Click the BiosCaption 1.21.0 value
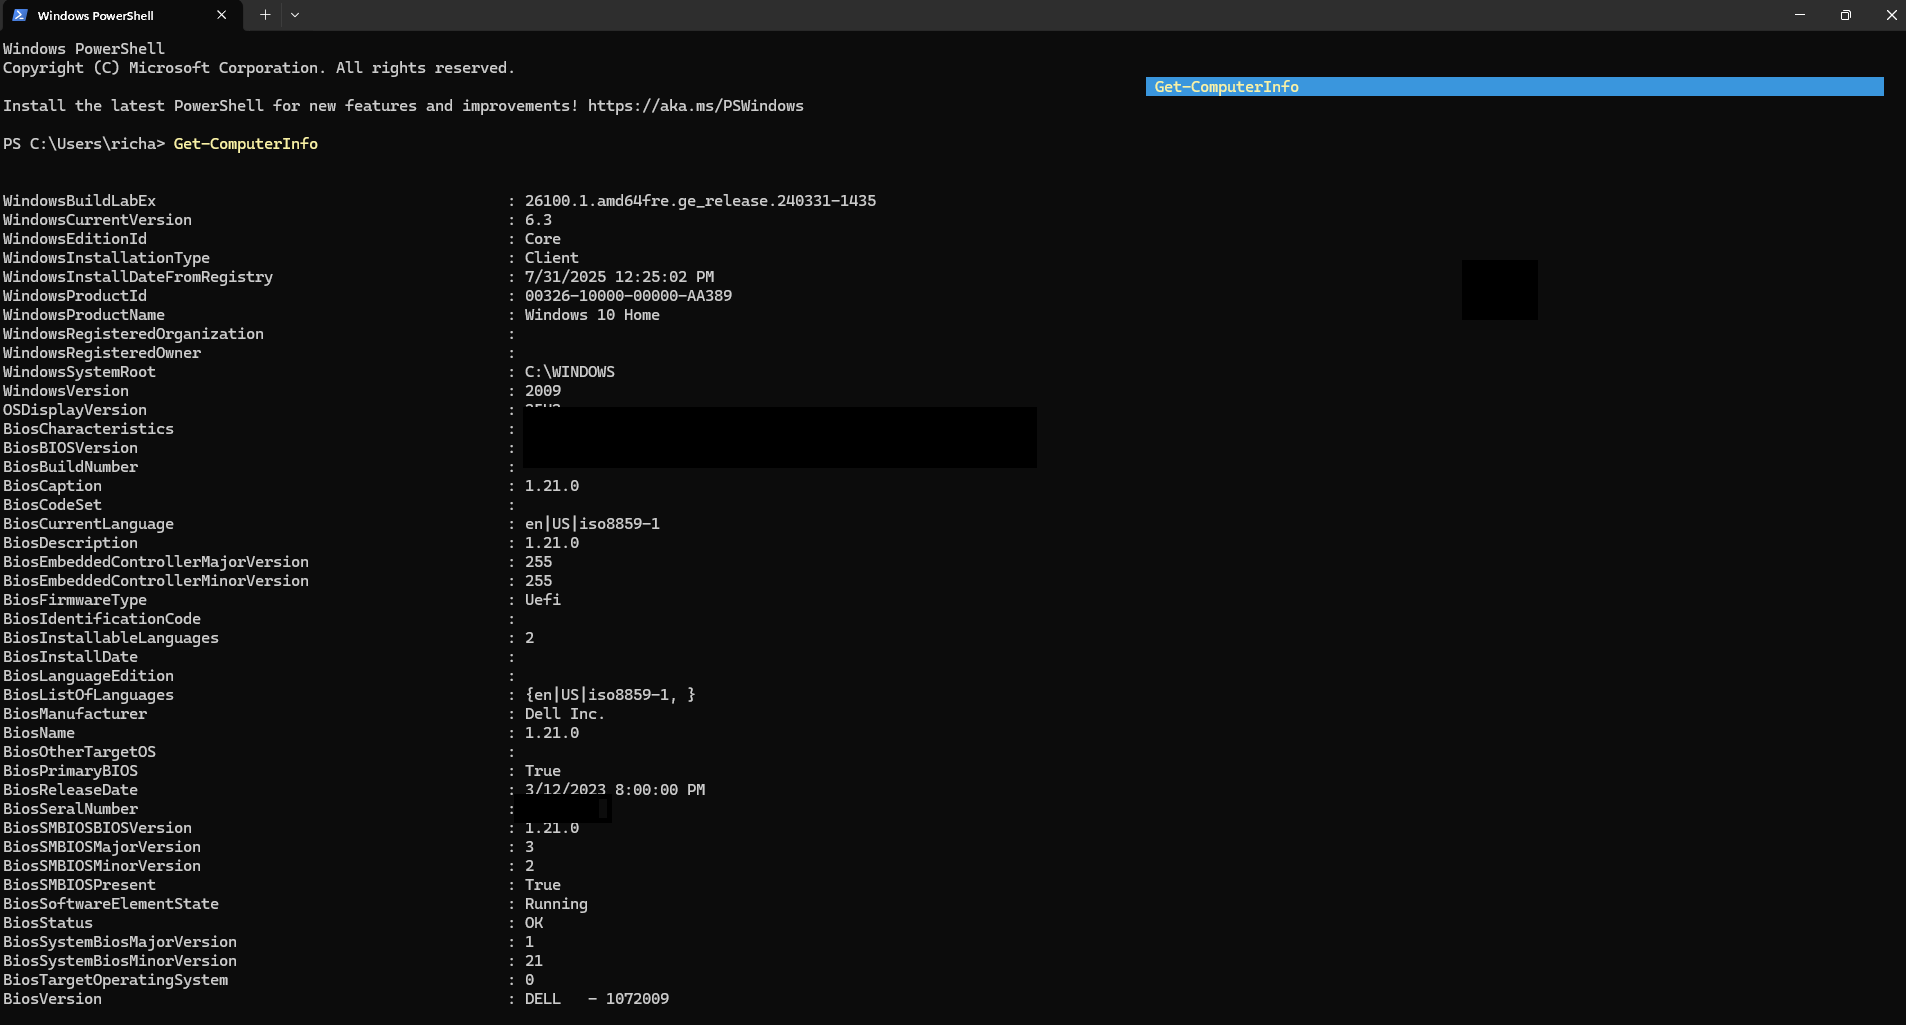Screen dimensions: 1906x1025 (x=552, y=486)
